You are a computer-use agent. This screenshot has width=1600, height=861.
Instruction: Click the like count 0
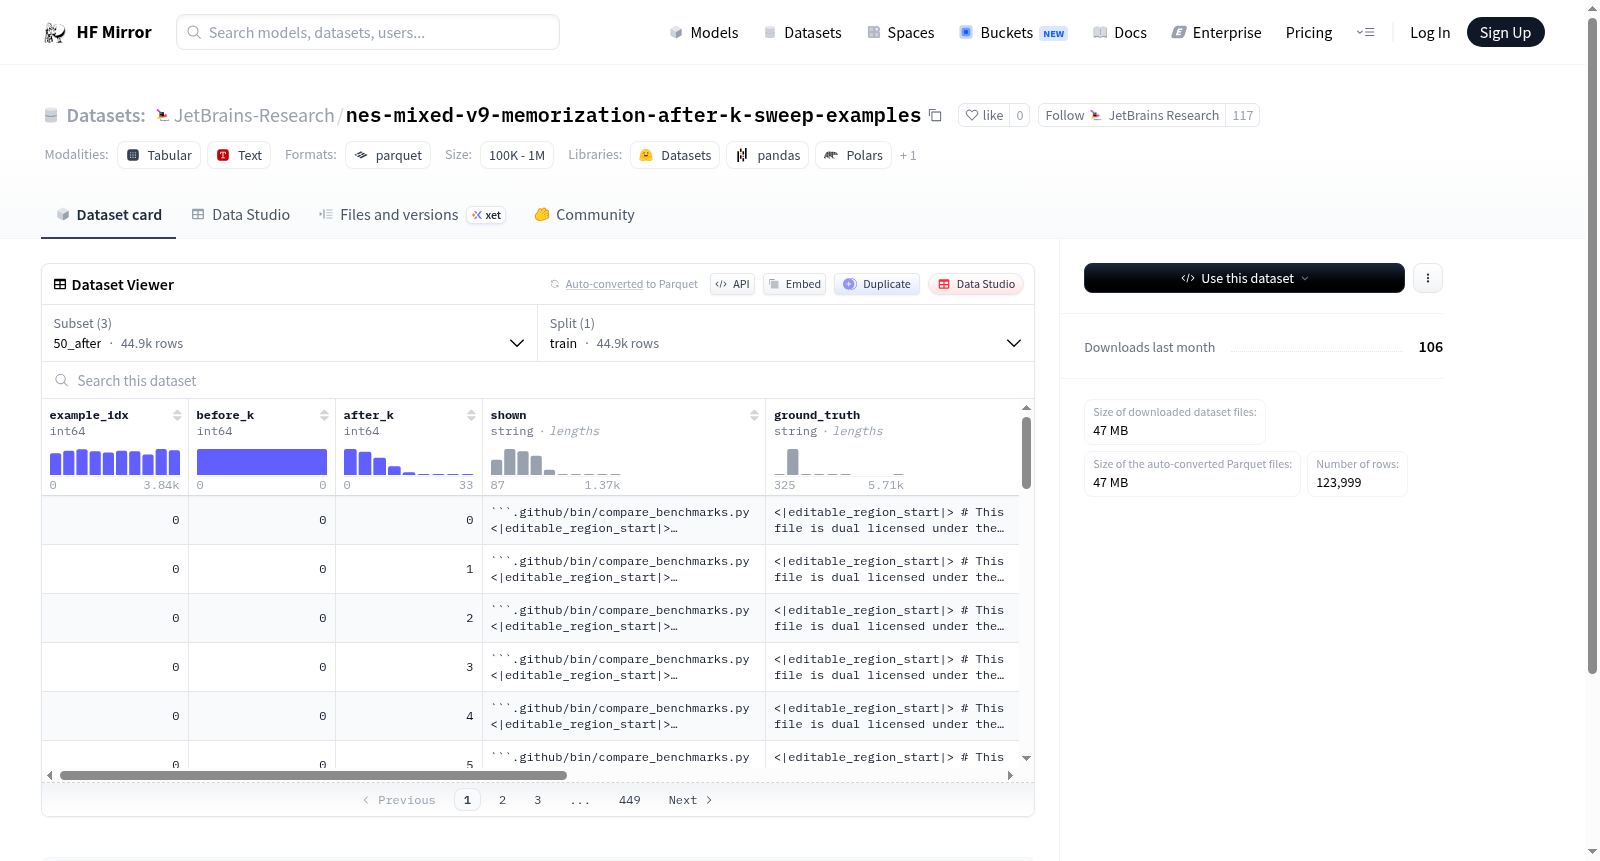coord(1020,116)
